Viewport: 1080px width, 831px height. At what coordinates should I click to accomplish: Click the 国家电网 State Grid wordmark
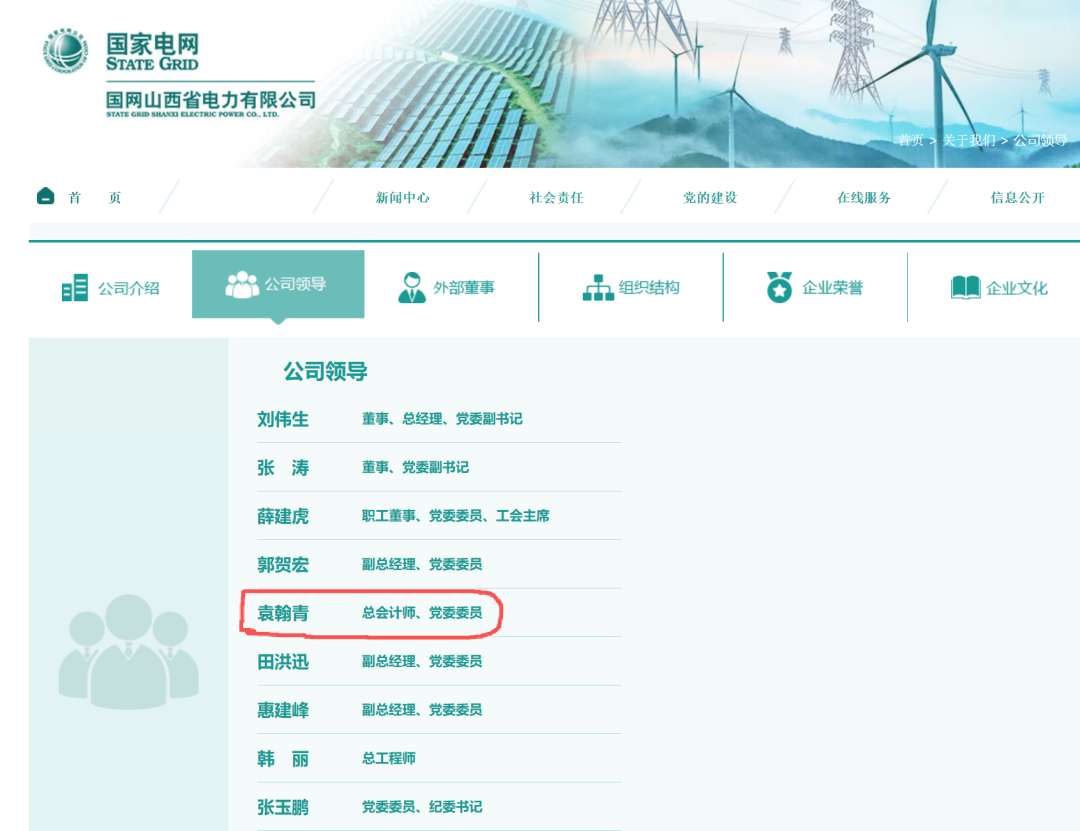pos(152,52)
